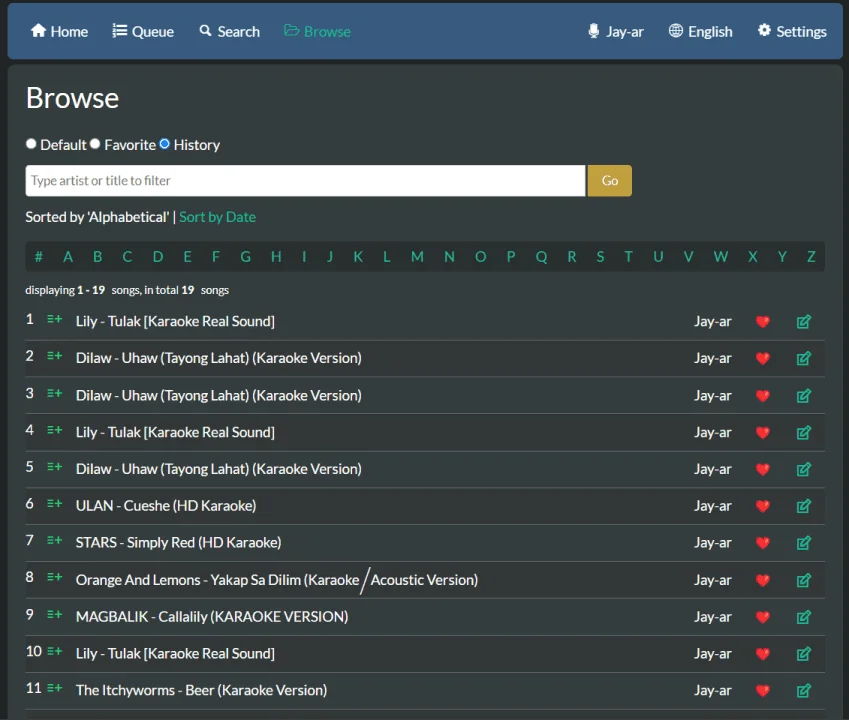Viewport: 849px width, 720px height.
Task: Focus the artist or title filter field
Action: (x=305, y=181)
